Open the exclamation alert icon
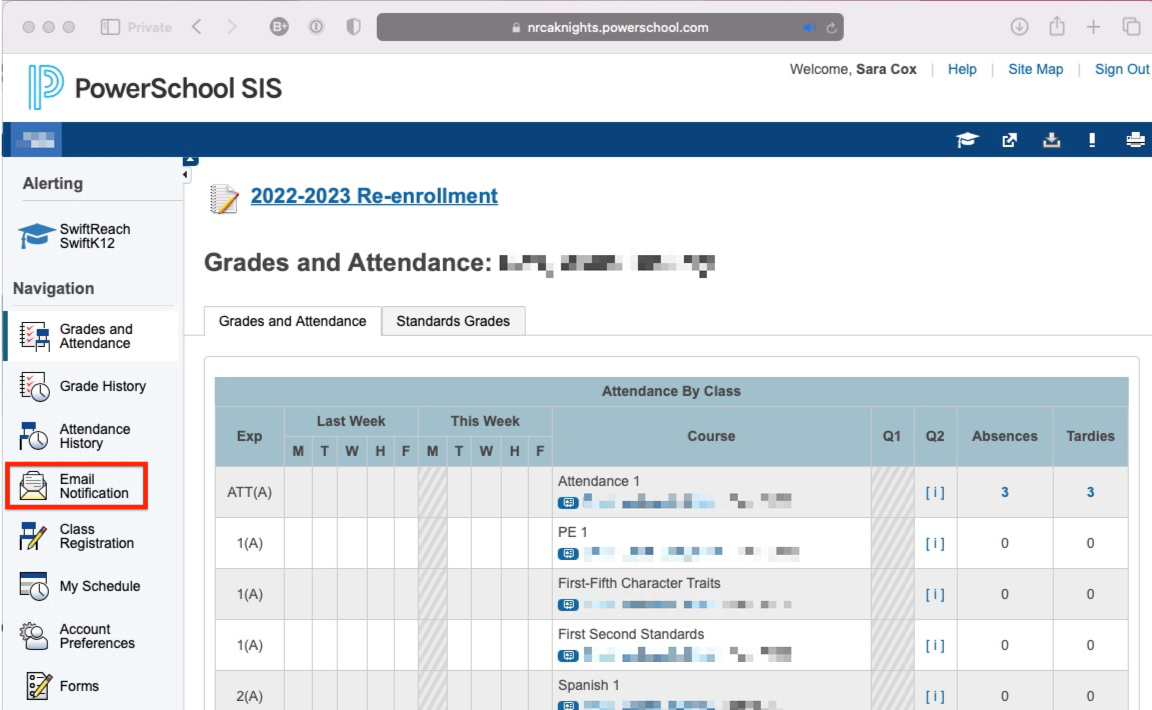 [x=1092, y=140]
